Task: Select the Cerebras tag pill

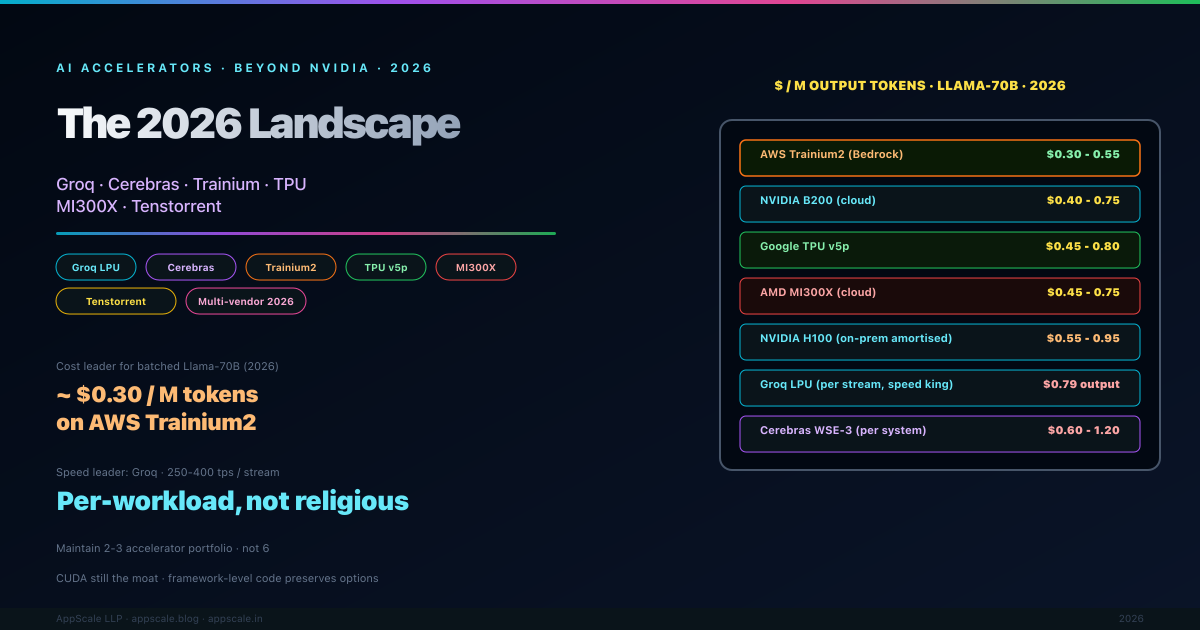Action: click(191, 267)
